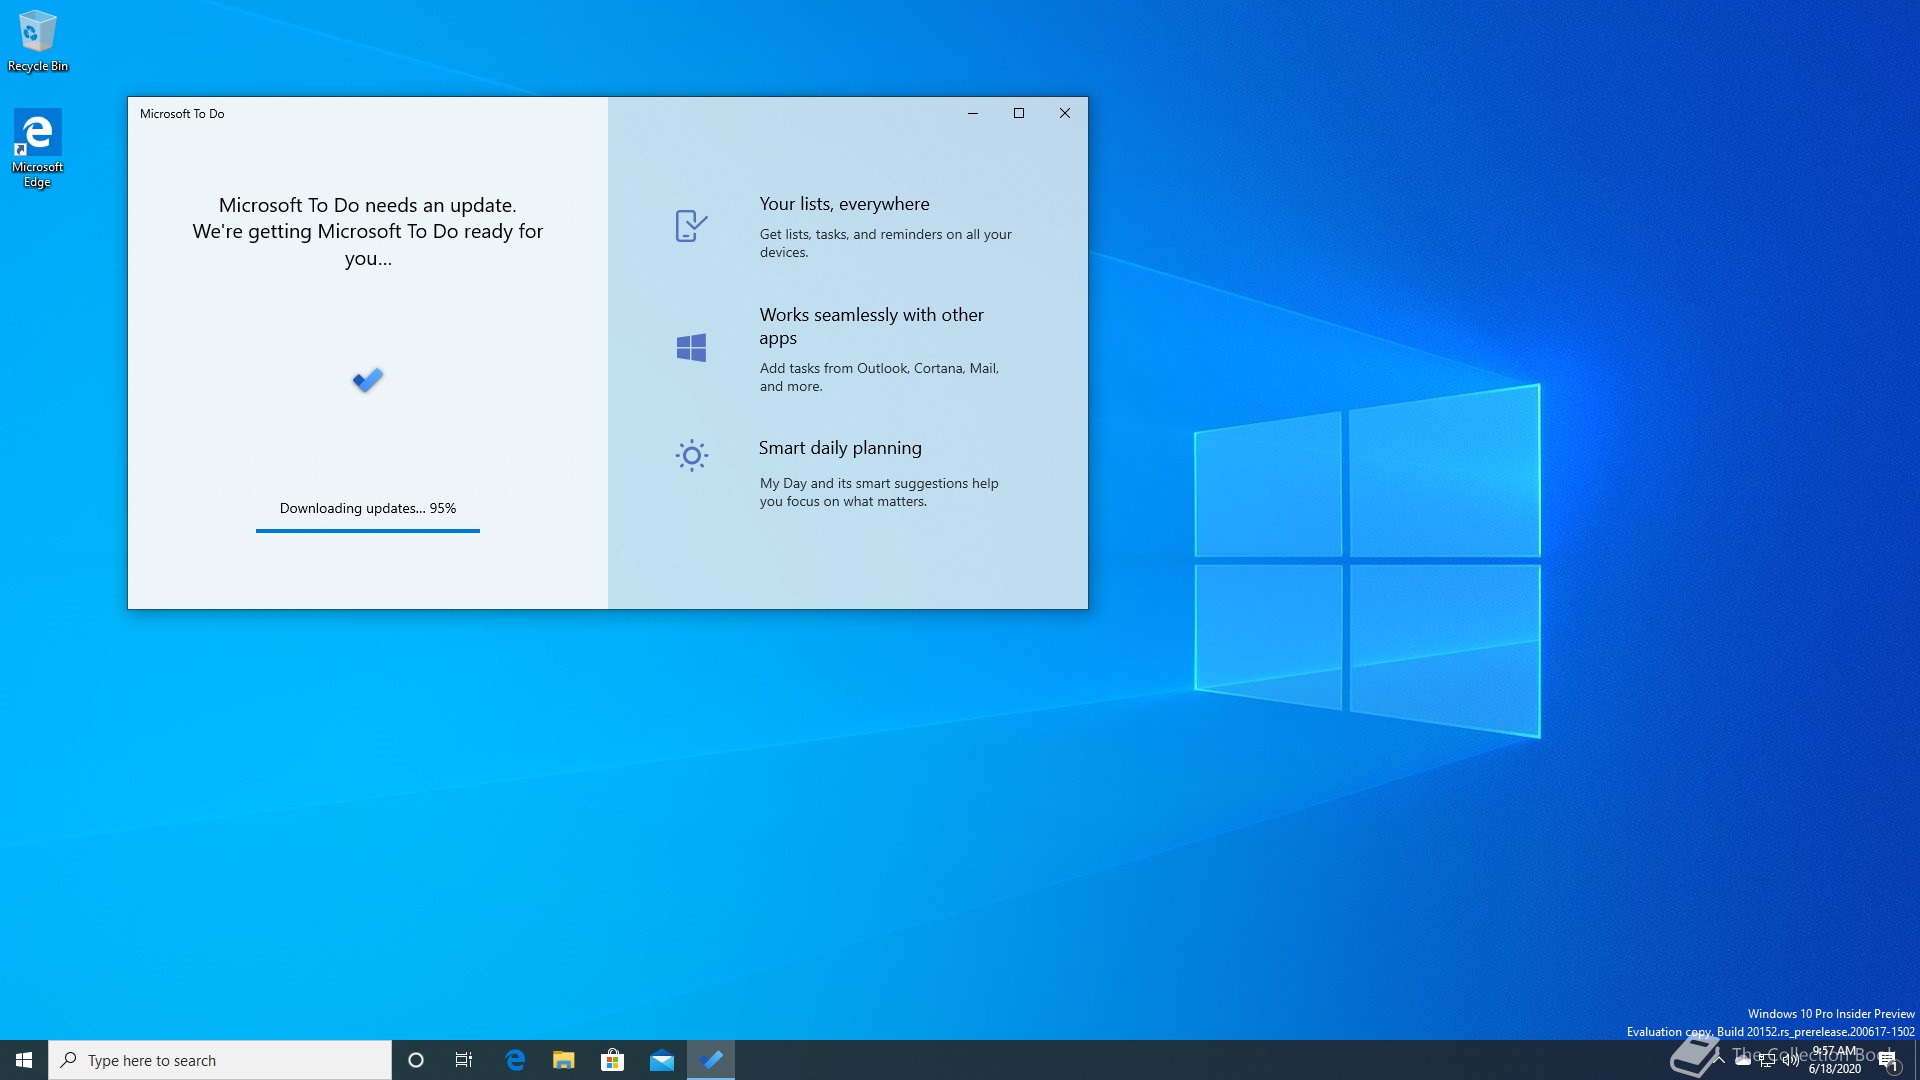This screenshot has width=1920, height=1080.
Task: Open Microsoft Store from the taskbar
Action: [x=613, y=1060]
